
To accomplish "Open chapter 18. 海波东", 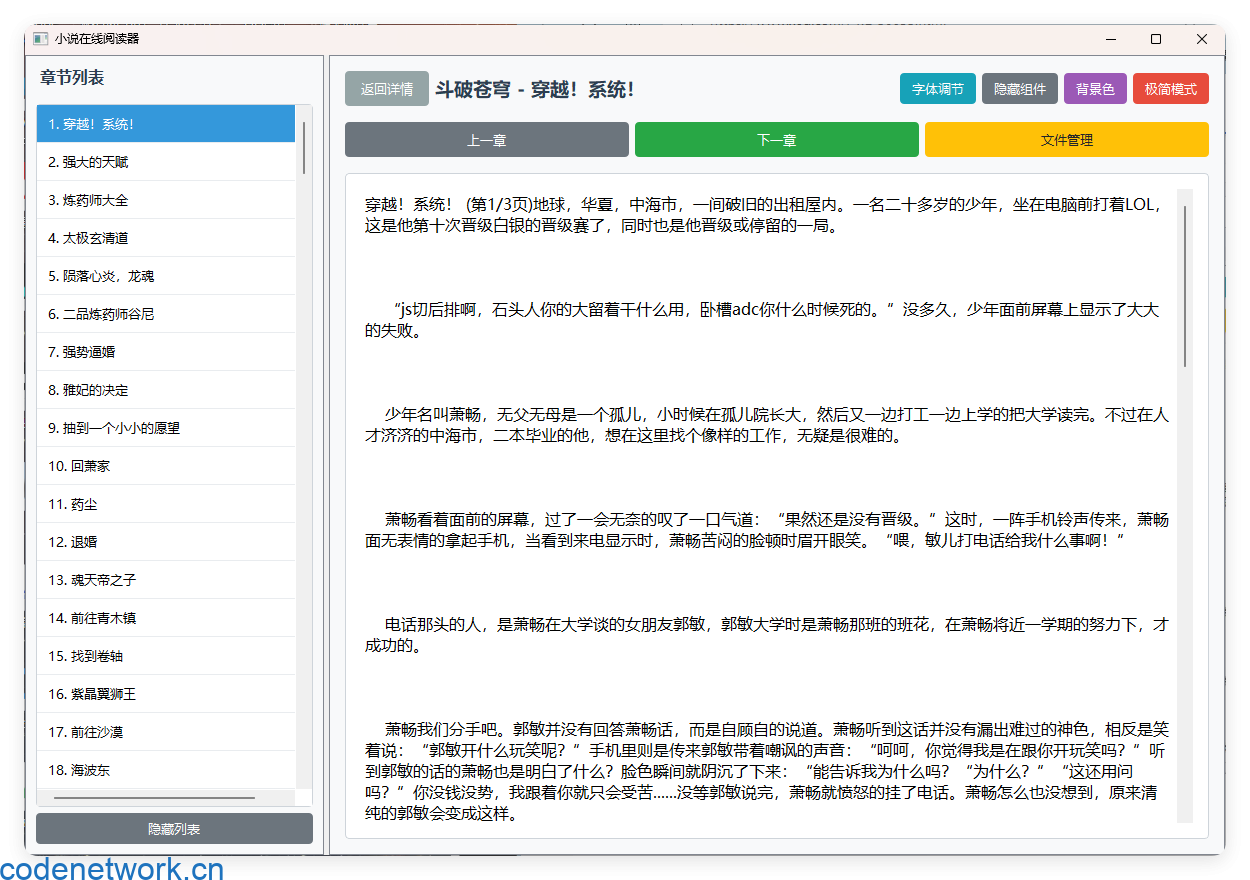I will (166, 770).
